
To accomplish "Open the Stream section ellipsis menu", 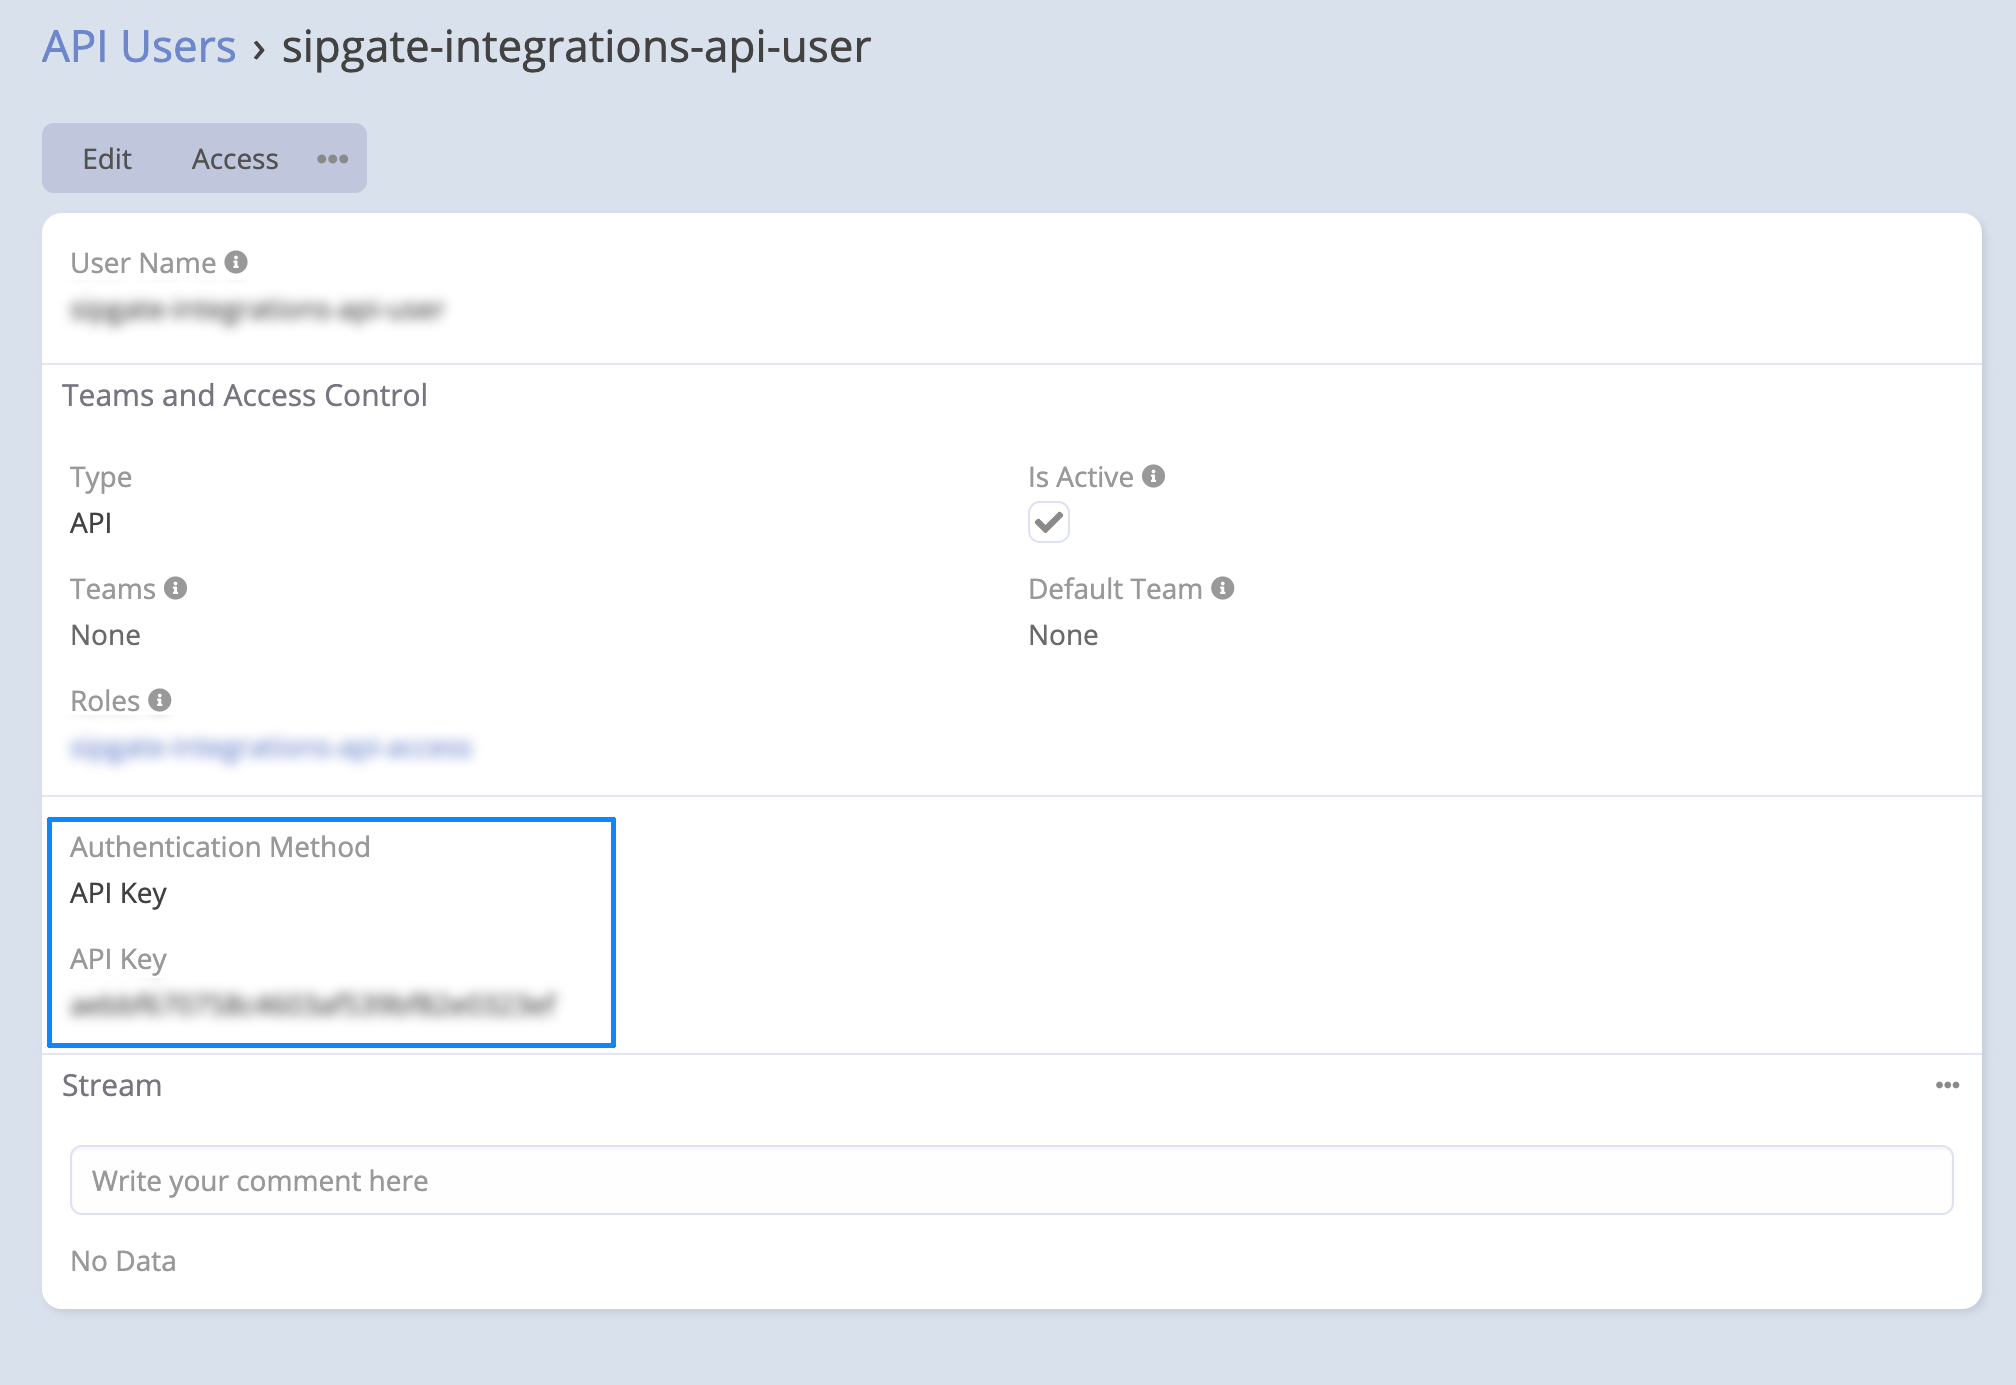I will [1946, 1085].
